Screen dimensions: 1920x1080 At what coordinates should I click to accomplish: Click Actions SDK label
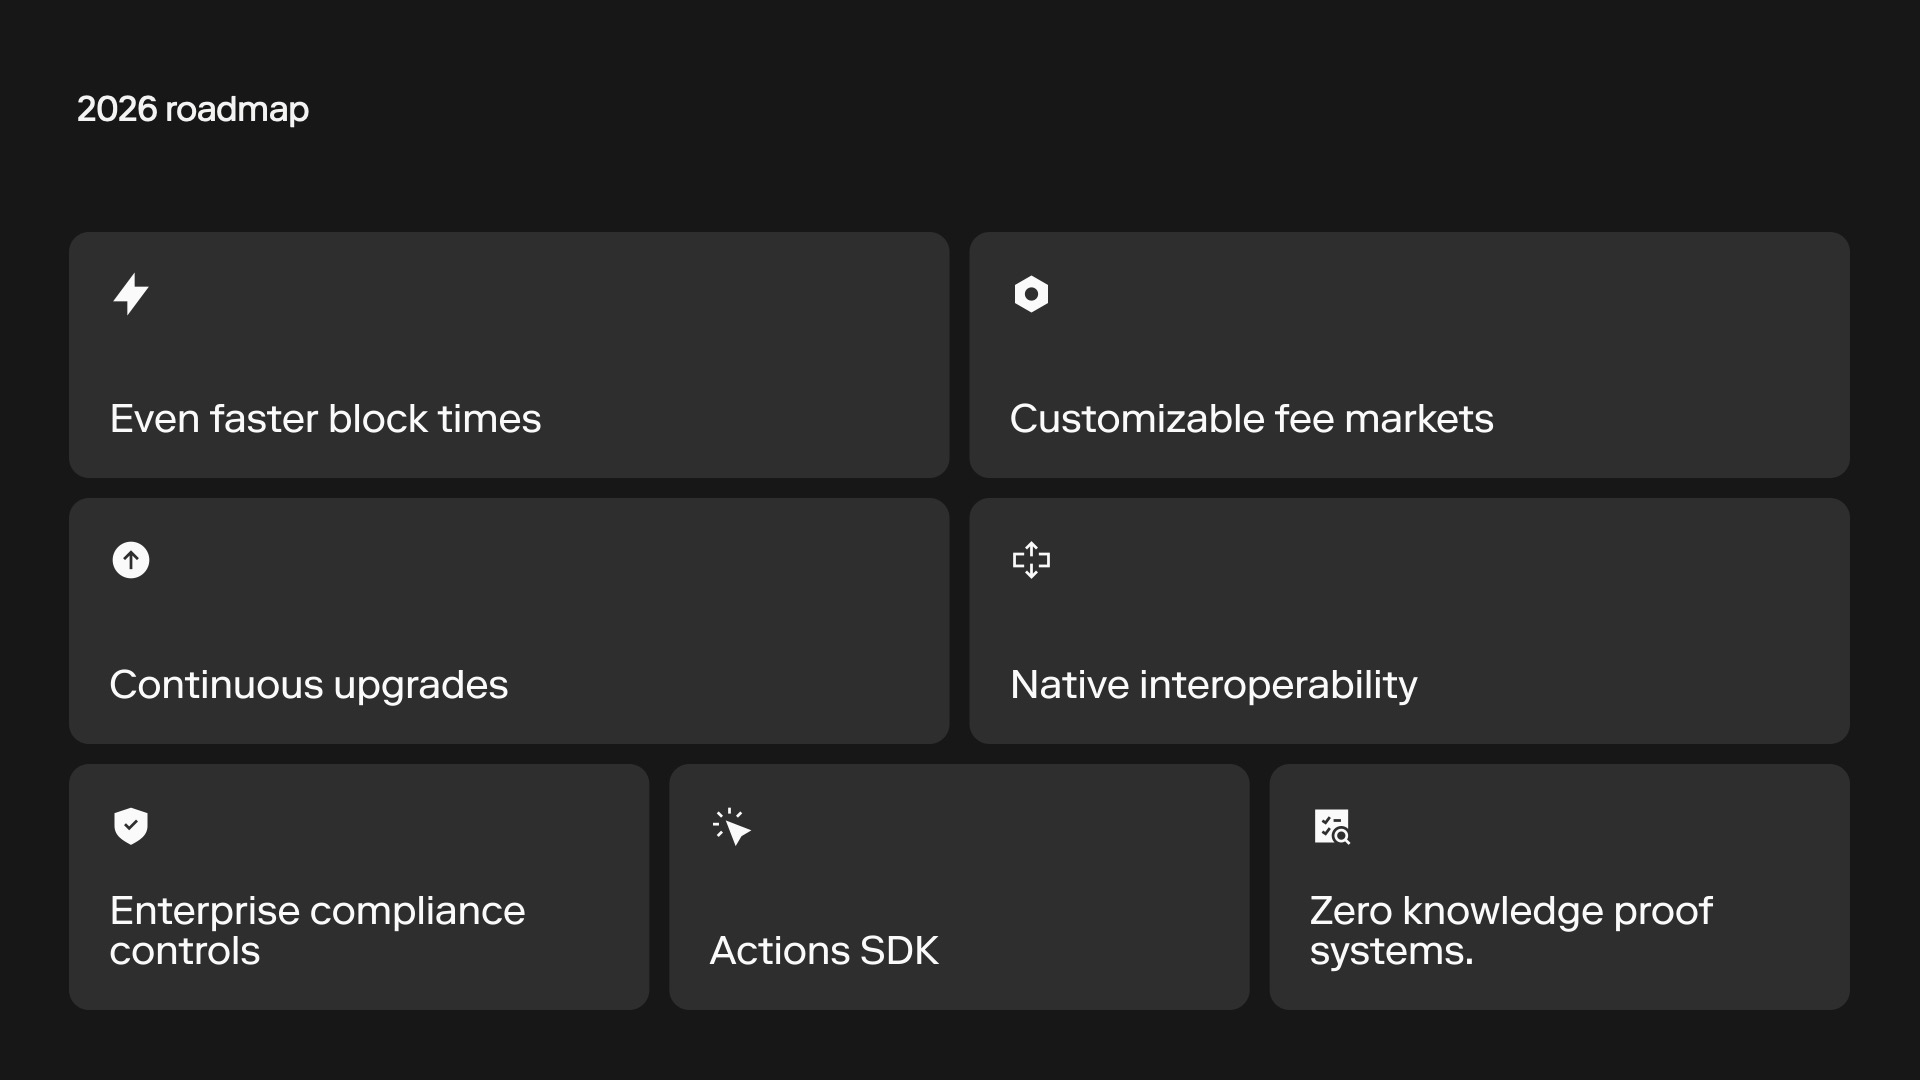[x=824, y=951]
